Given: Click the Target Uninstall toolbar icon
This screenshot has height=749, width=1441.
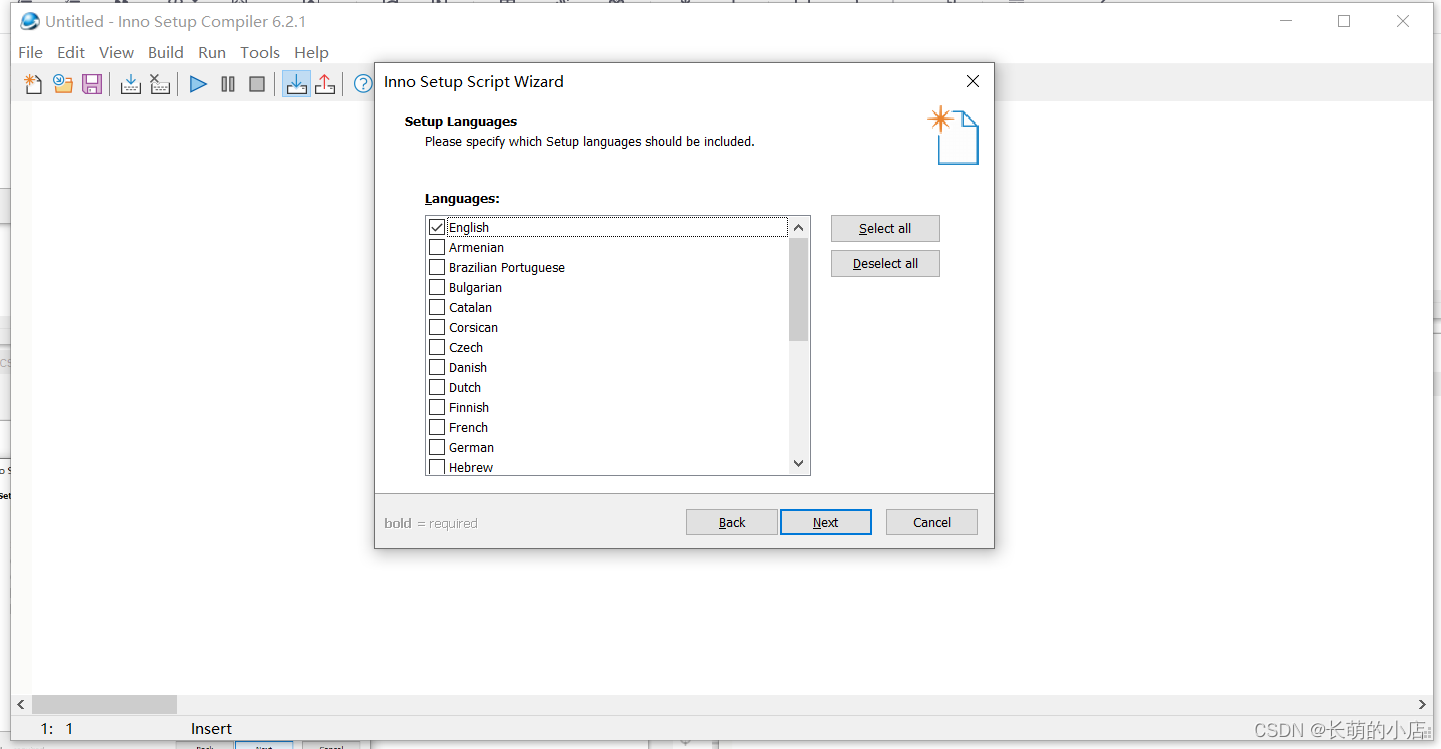Looking at the screenshot, I should [x=325, y=84].
